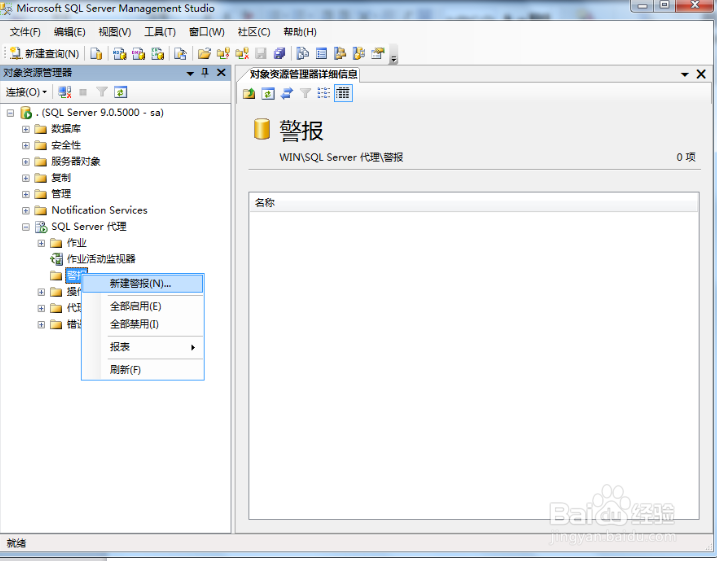Expand the 复制 folder node
Screen dimensions: 717x561
click(26, 178)
